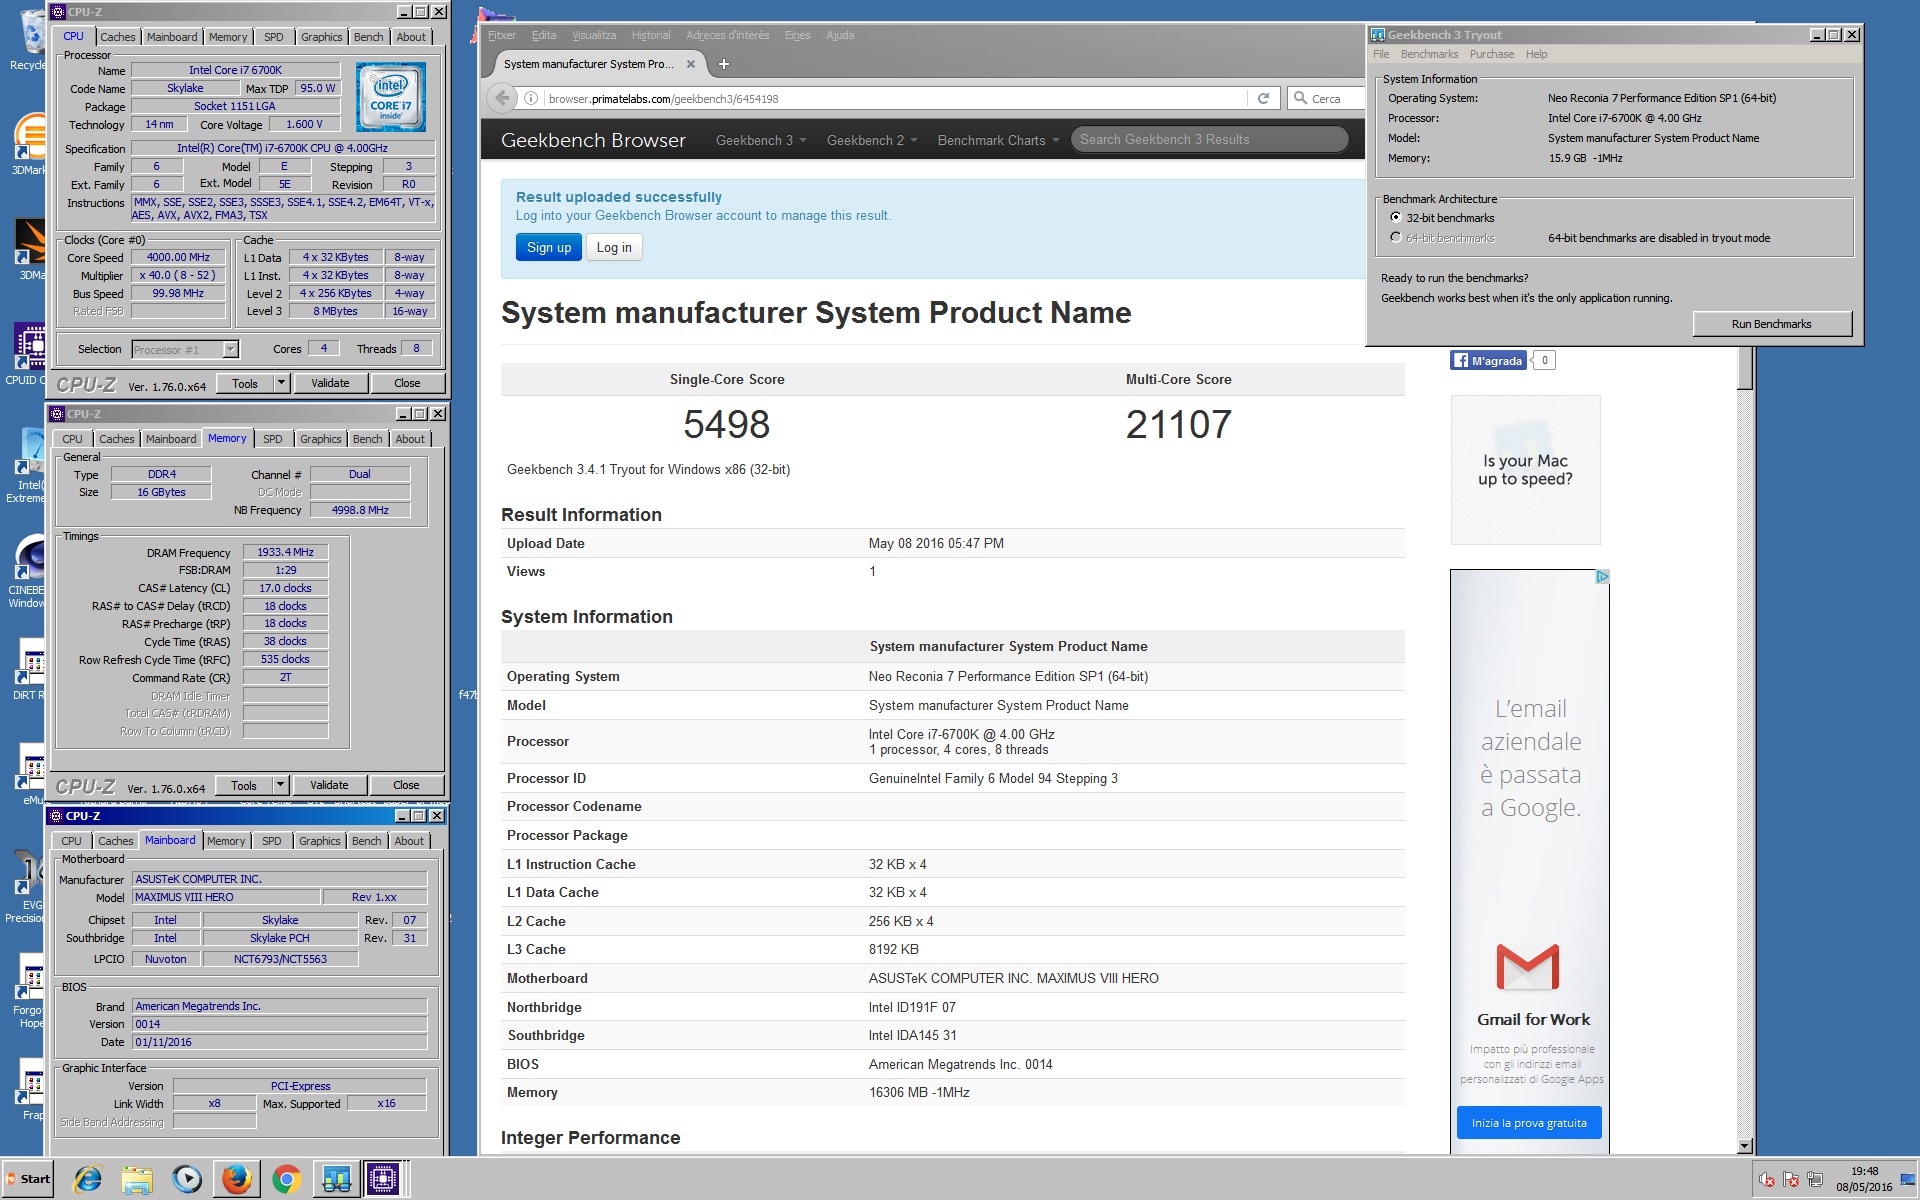Launch Windows Media Player from taskbar
This screenshot has height=1200, width=1920.
pos(187,1180)
